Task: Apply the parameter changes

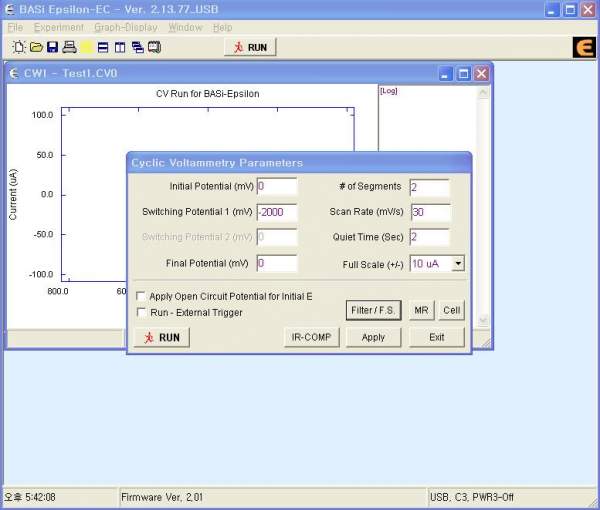Action: (x=373, y=337)
